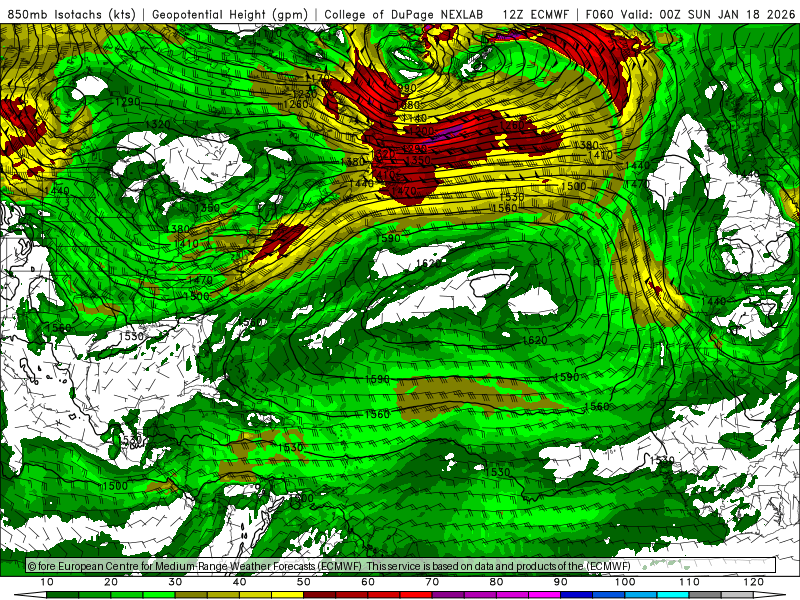Click the '1230' height contour label
This screenshot has height=600, width=800.
[x=304, y=94]
